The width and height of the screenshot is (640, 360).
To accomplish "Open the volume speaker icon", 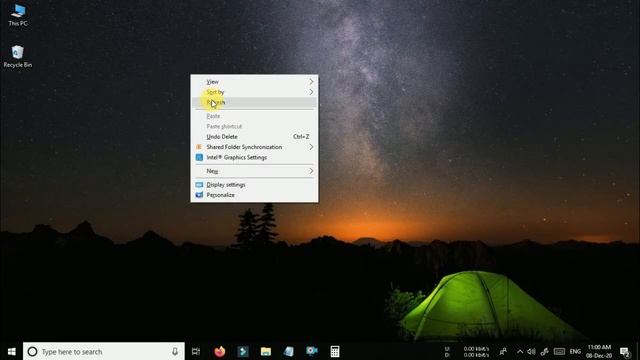I will click(x=531, y=351).
